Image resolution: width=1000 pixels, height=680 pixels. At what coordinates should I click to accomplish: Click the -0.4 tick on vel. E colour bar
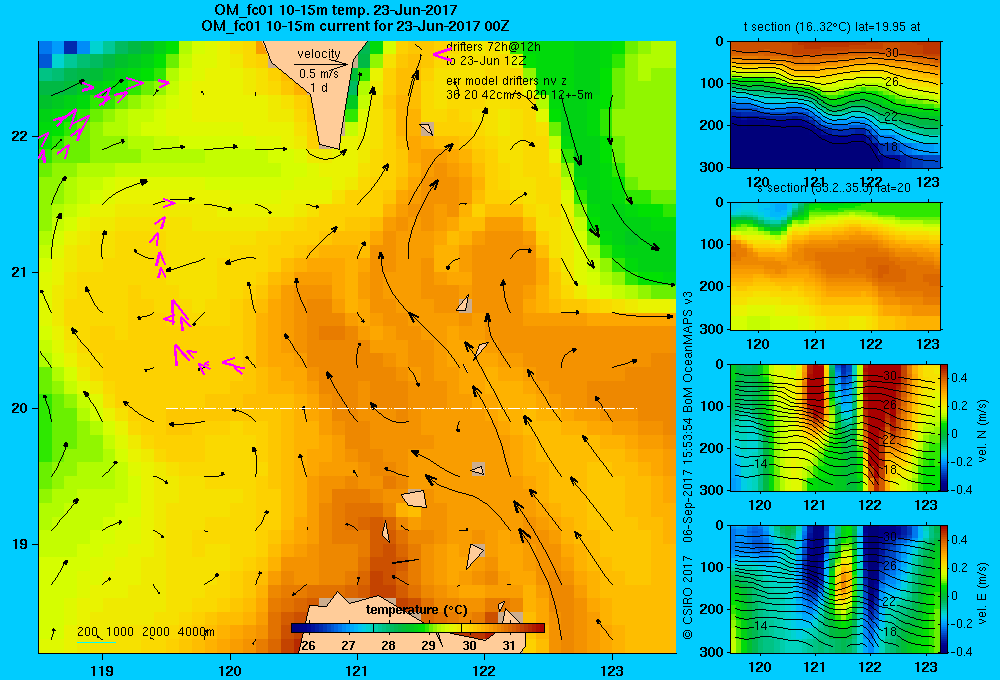point(961,651)
